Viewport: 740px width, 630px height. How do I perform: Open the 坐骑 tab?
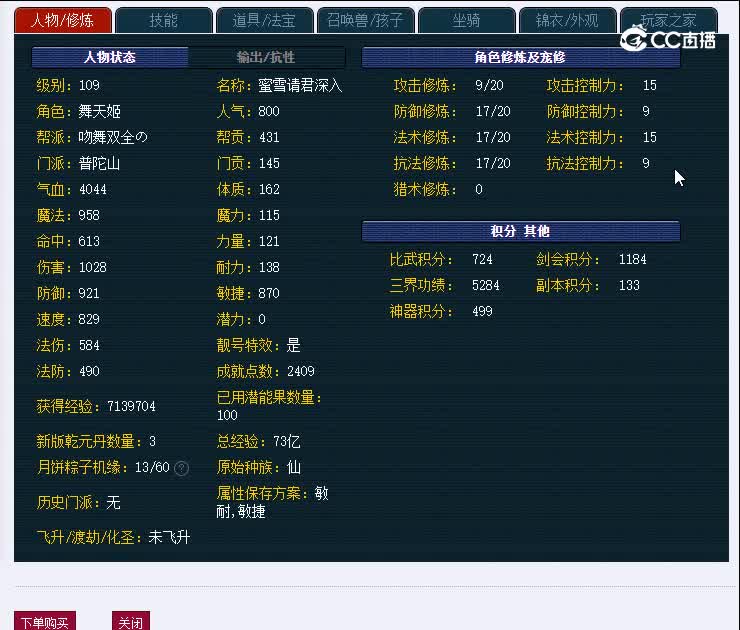pyautogui.click(x=467, y=20)
